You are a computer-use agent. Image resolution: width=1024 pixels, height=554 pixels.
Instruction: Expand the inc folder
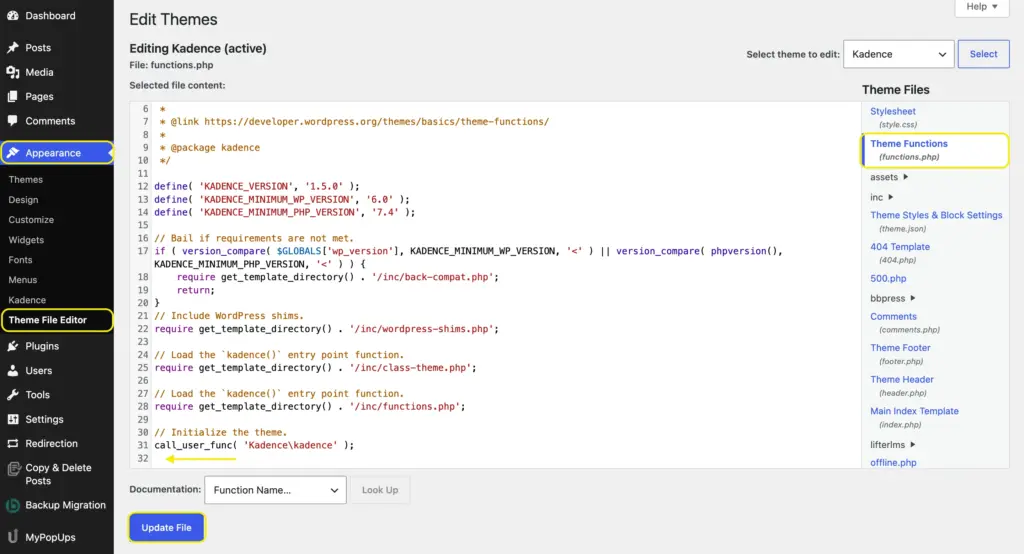882,197
